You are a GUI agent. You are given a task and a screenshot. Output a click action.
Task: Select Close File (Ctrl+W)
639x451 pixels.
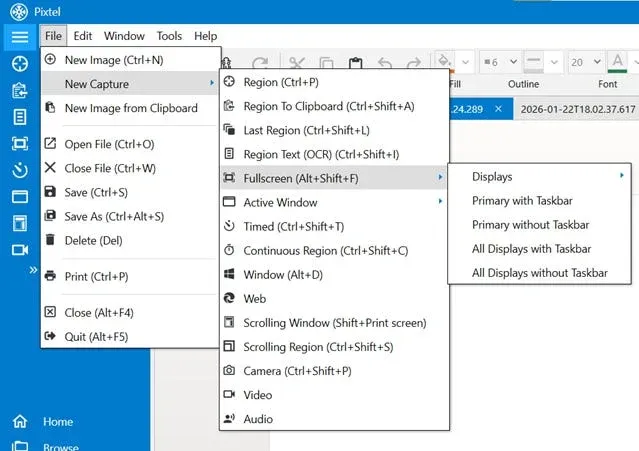pyautogui.click(x=130, y=168)
